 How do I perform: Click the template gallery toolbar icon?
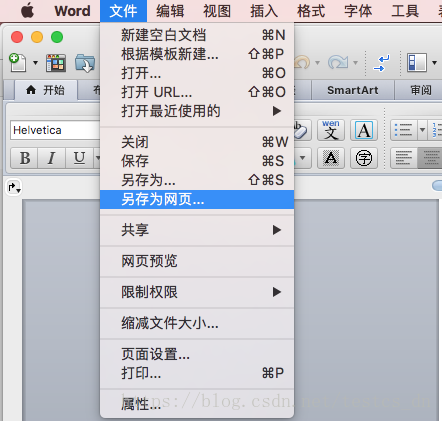click(x=56, y=63)
